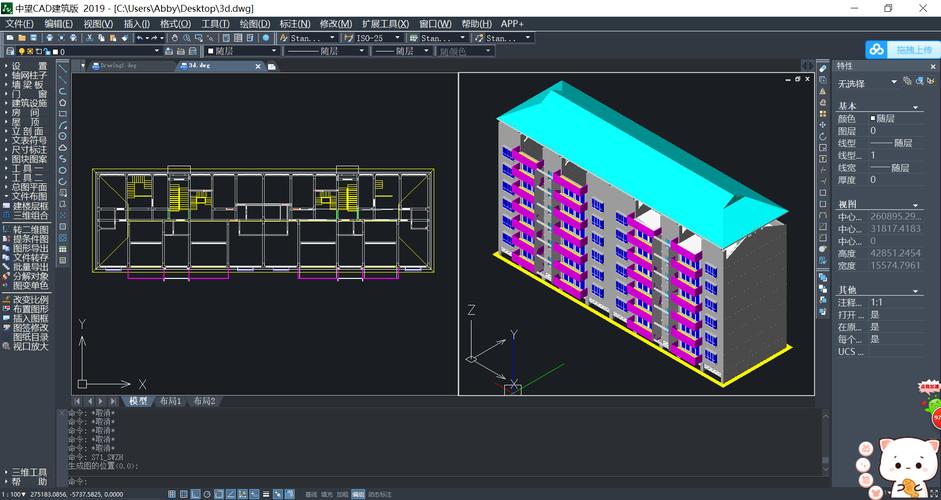Screen dimensions: 941x500
Task: Click the 拖拽上传 button
Action: pyautogui.click(x=915, y=49)
